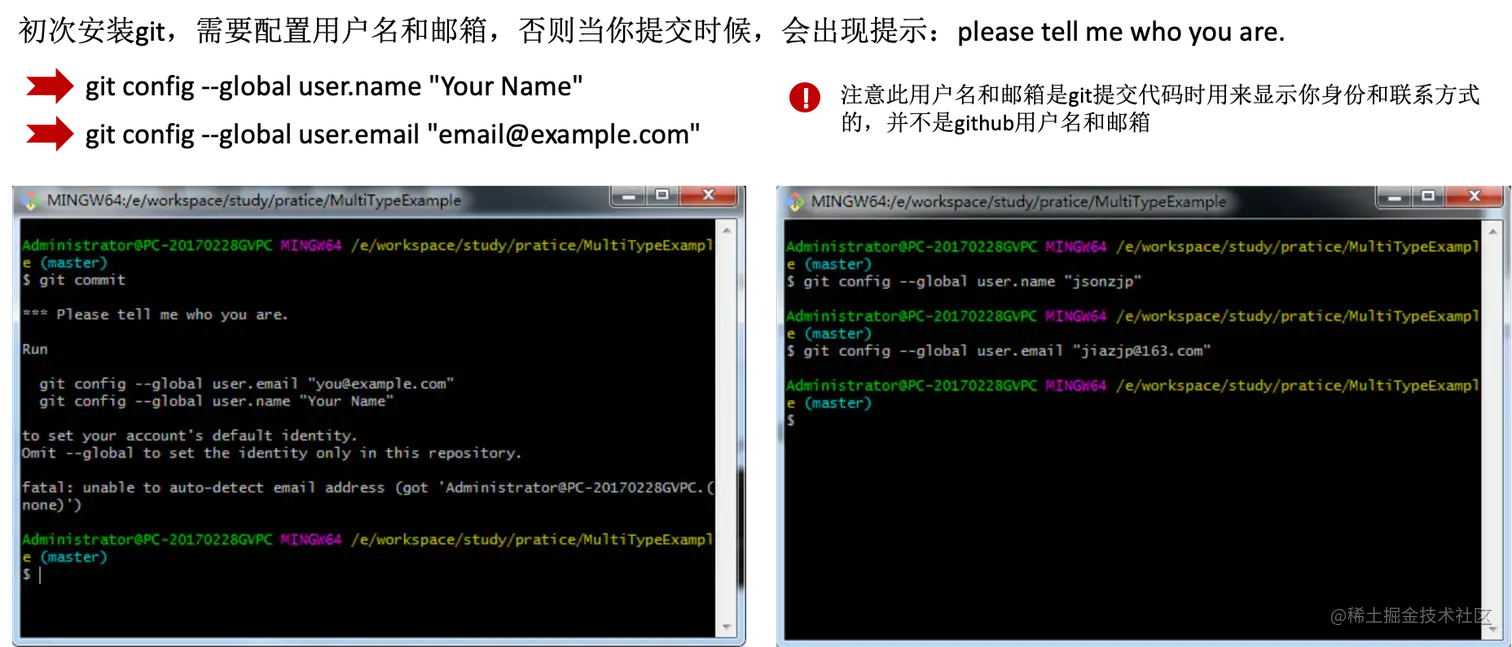Click the "$ git commit" command line
Screen dimensions: 1512x647
tap(74, 280)
